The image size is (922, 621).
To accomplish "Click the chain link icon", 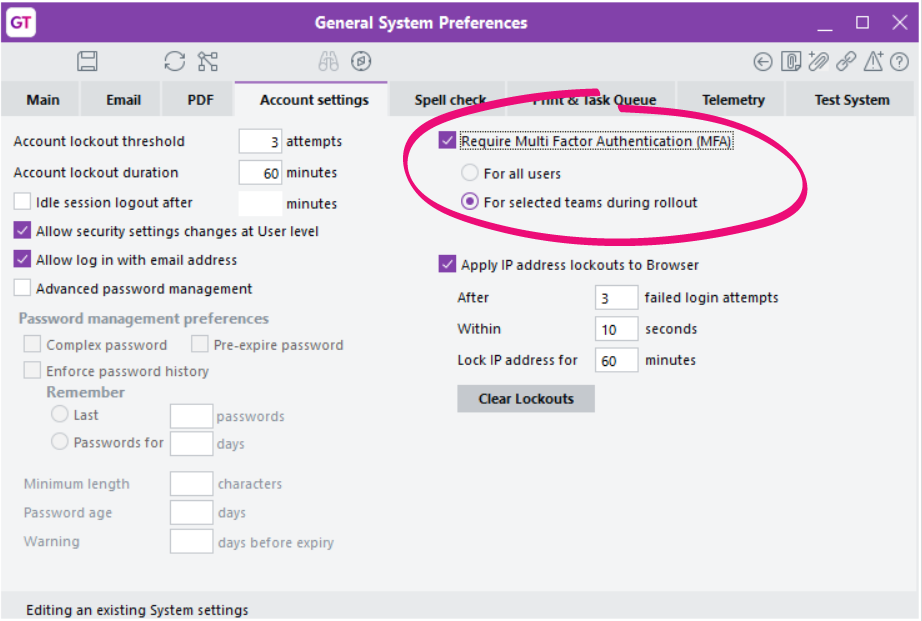I will pos(846,63).
